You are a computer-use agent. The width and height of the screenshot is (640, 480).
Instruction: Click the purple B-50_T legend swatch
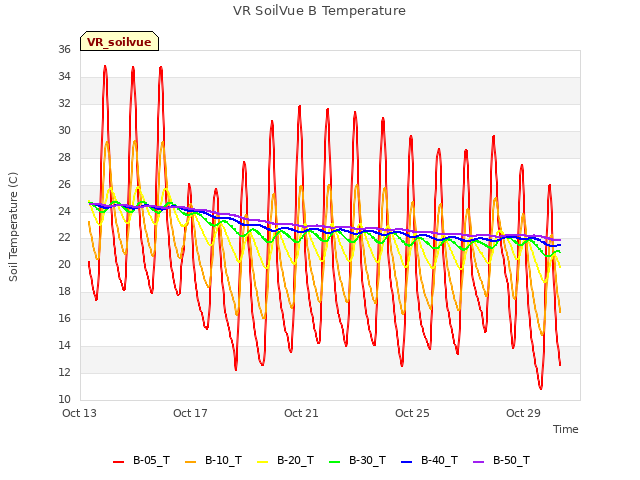click(478, 462)
